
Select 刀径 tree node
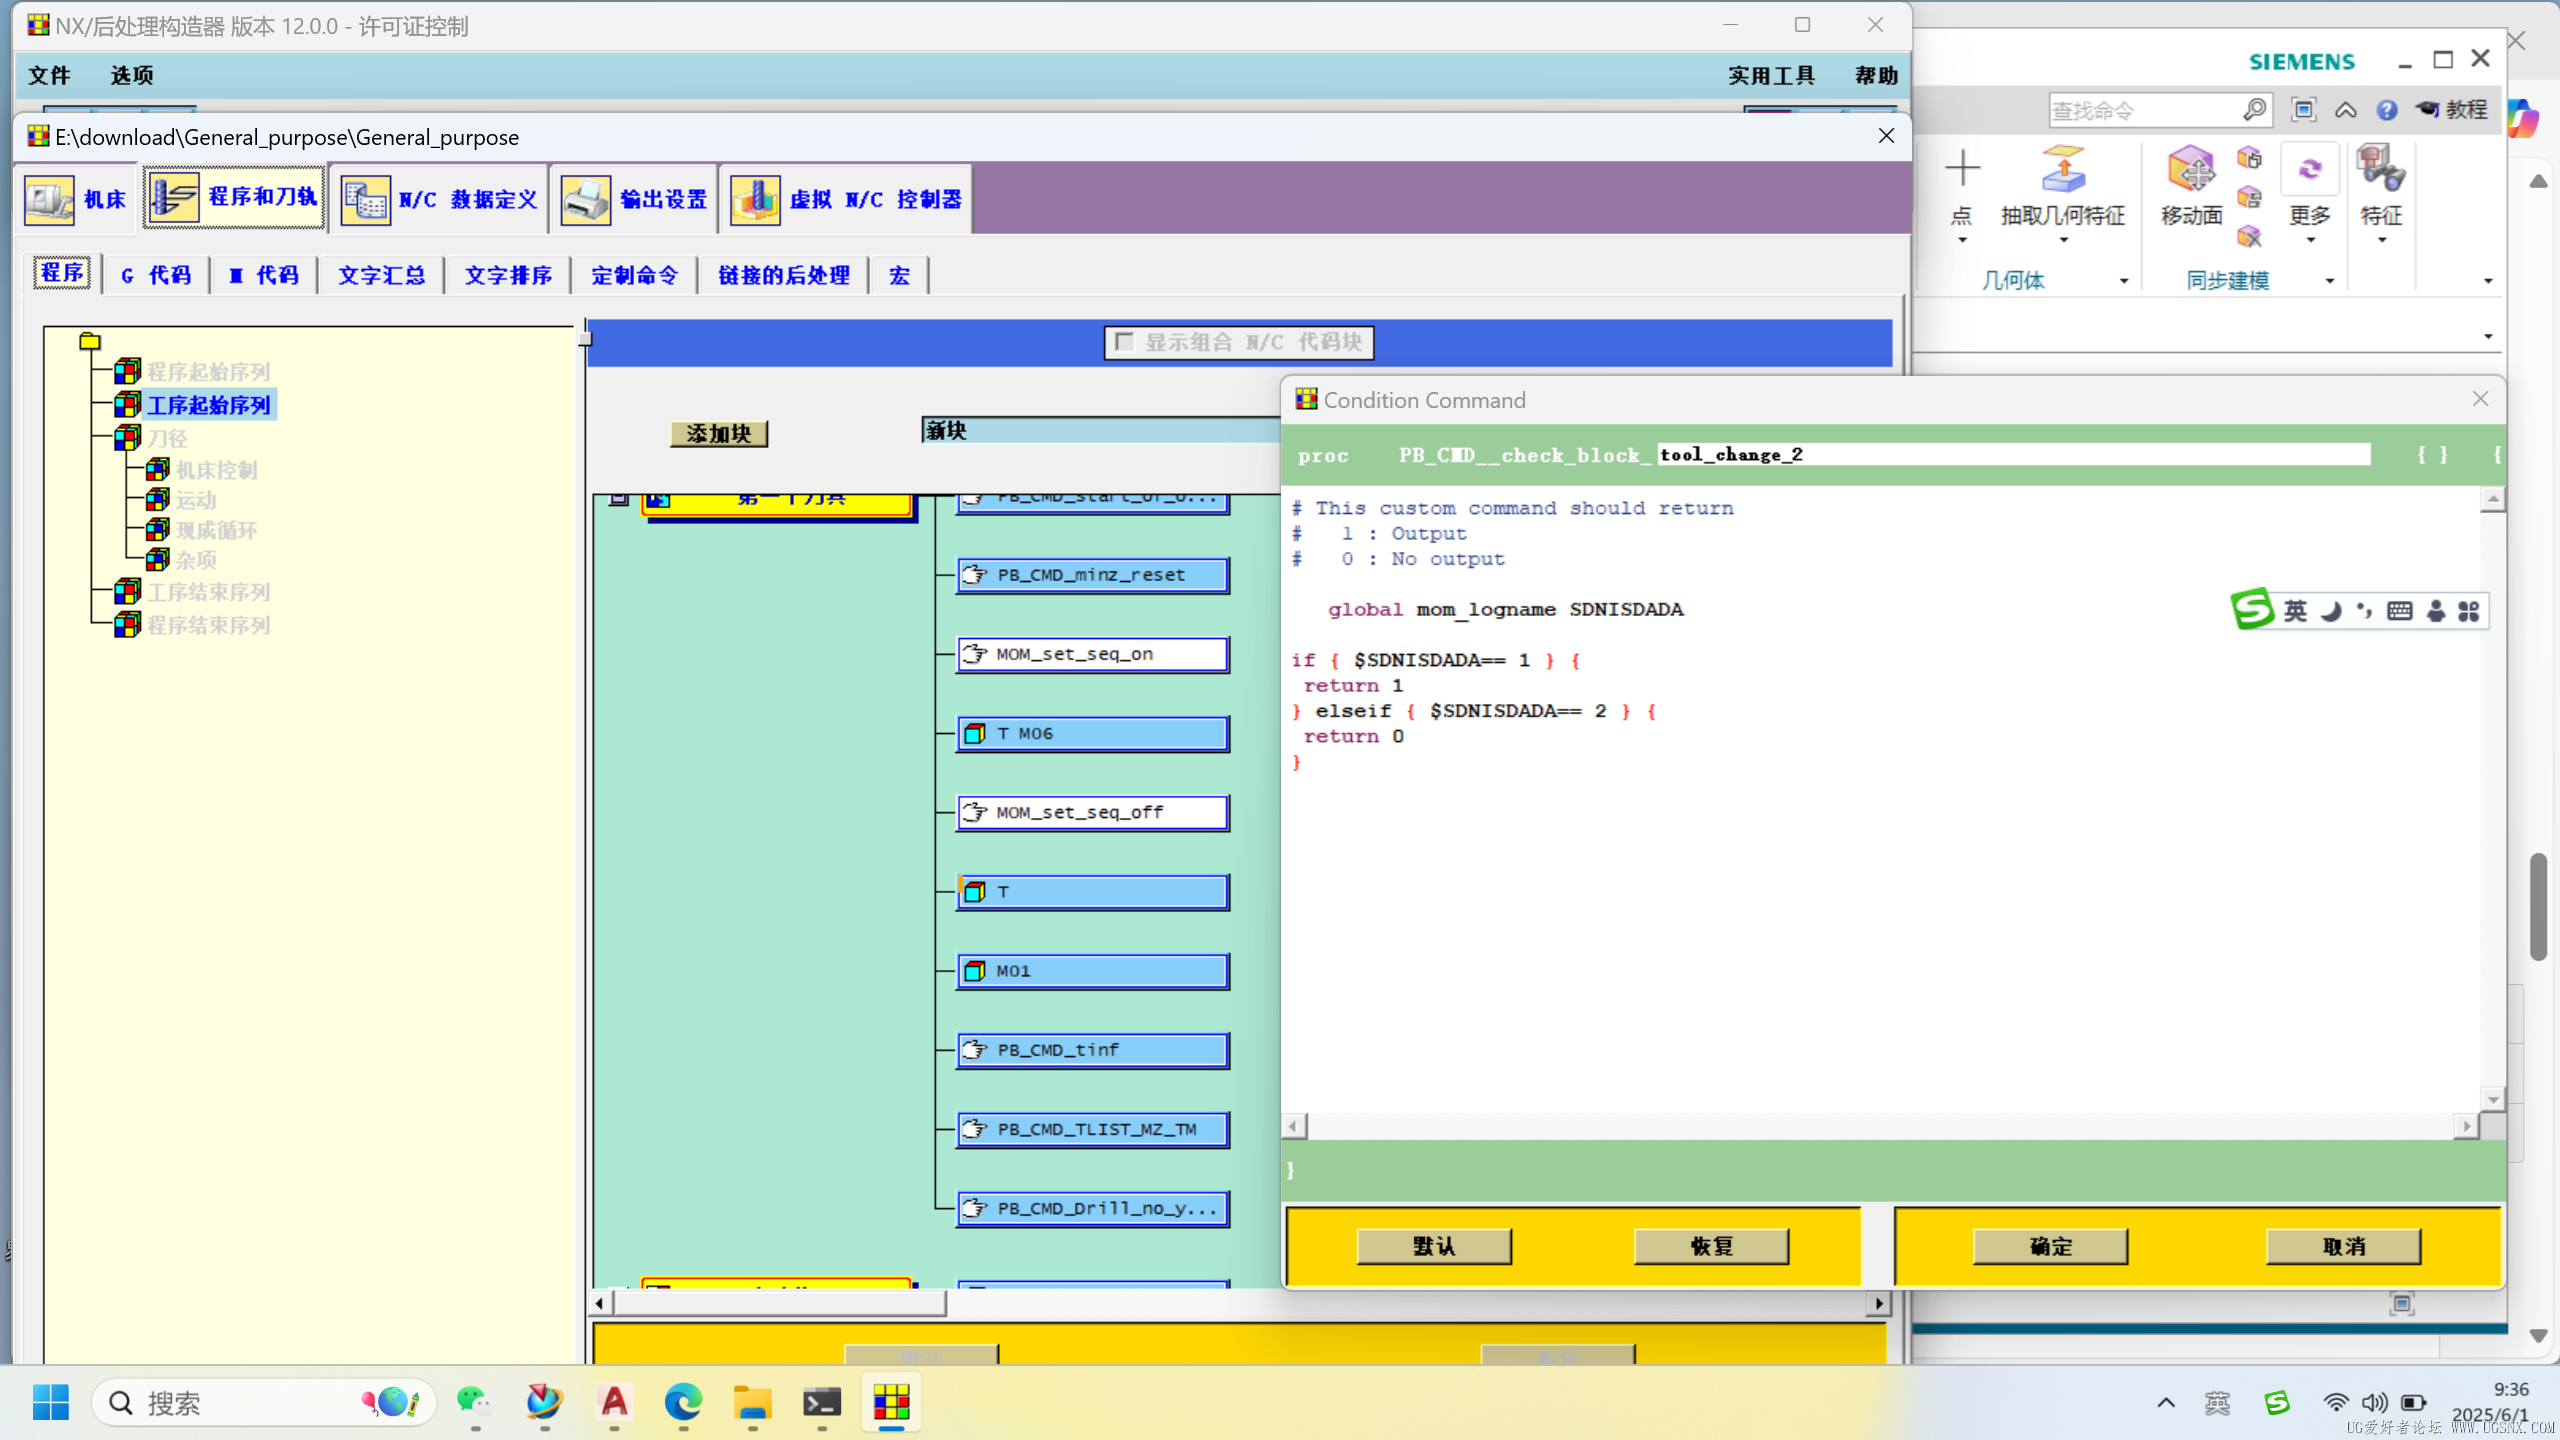click(167, 438)
